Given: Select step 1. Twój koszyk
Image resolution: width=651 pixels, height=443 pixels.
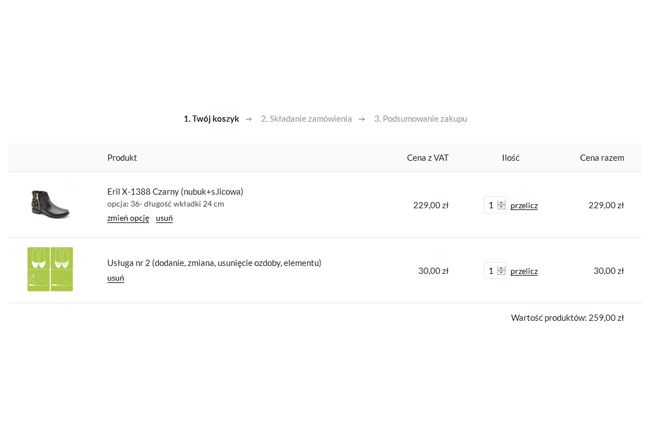Looking at the screenshot, I should 211,119.
